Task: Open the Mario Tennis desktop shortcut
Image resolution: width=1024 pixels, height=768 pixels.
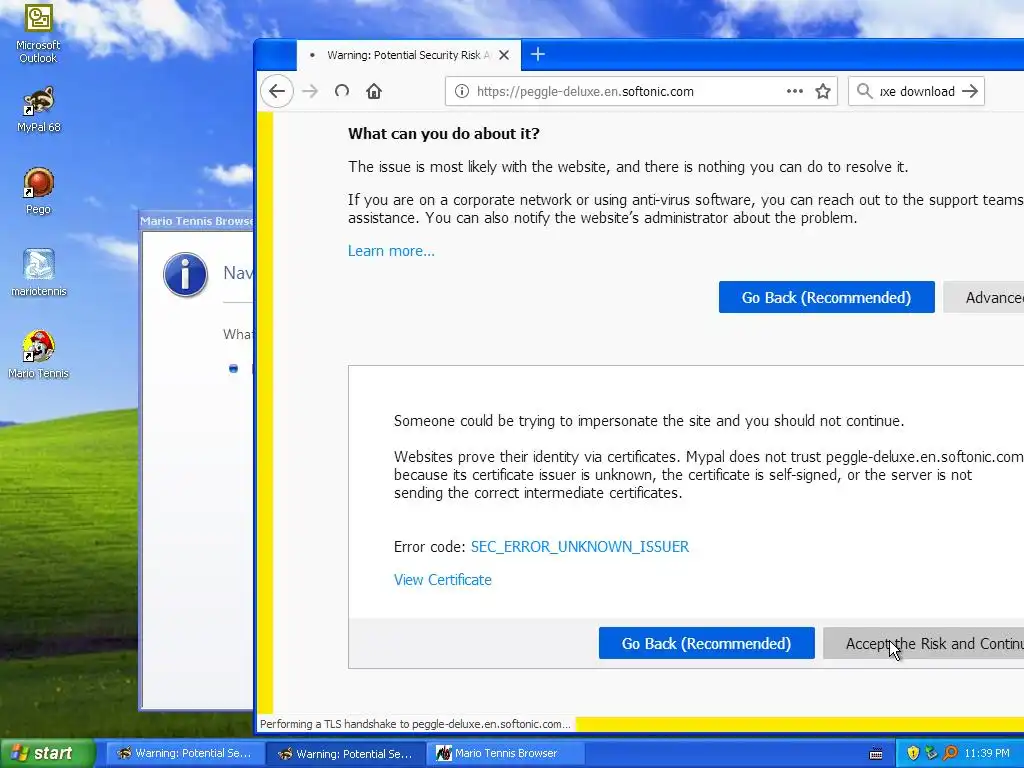Action: coord(39,355)
